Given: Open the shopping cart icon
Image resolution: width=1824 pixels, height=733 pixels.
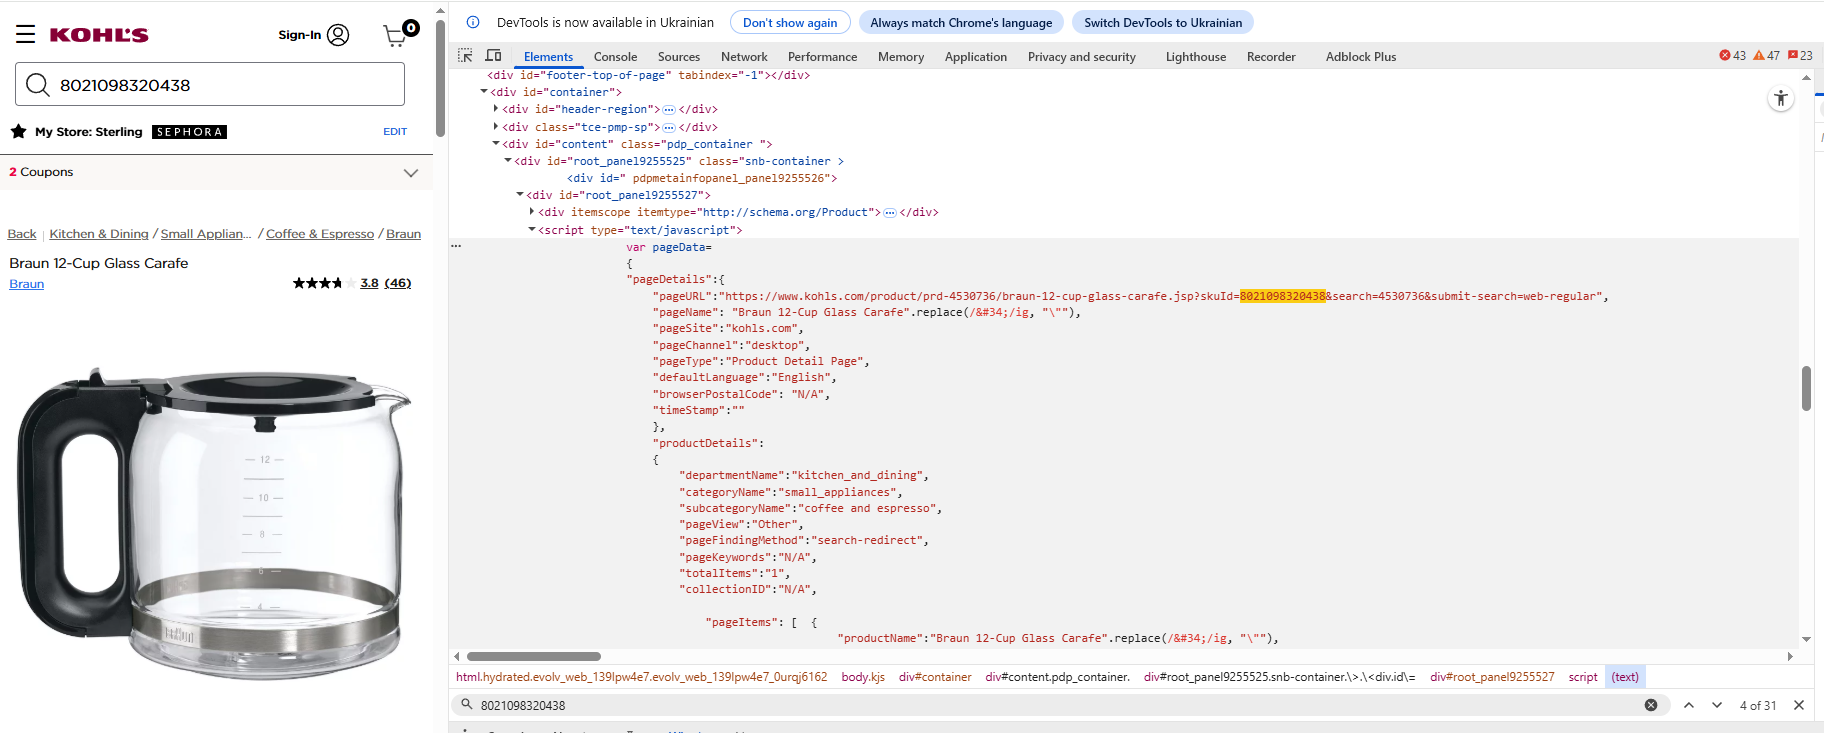Looking at the screenshot, I should 396,36.
